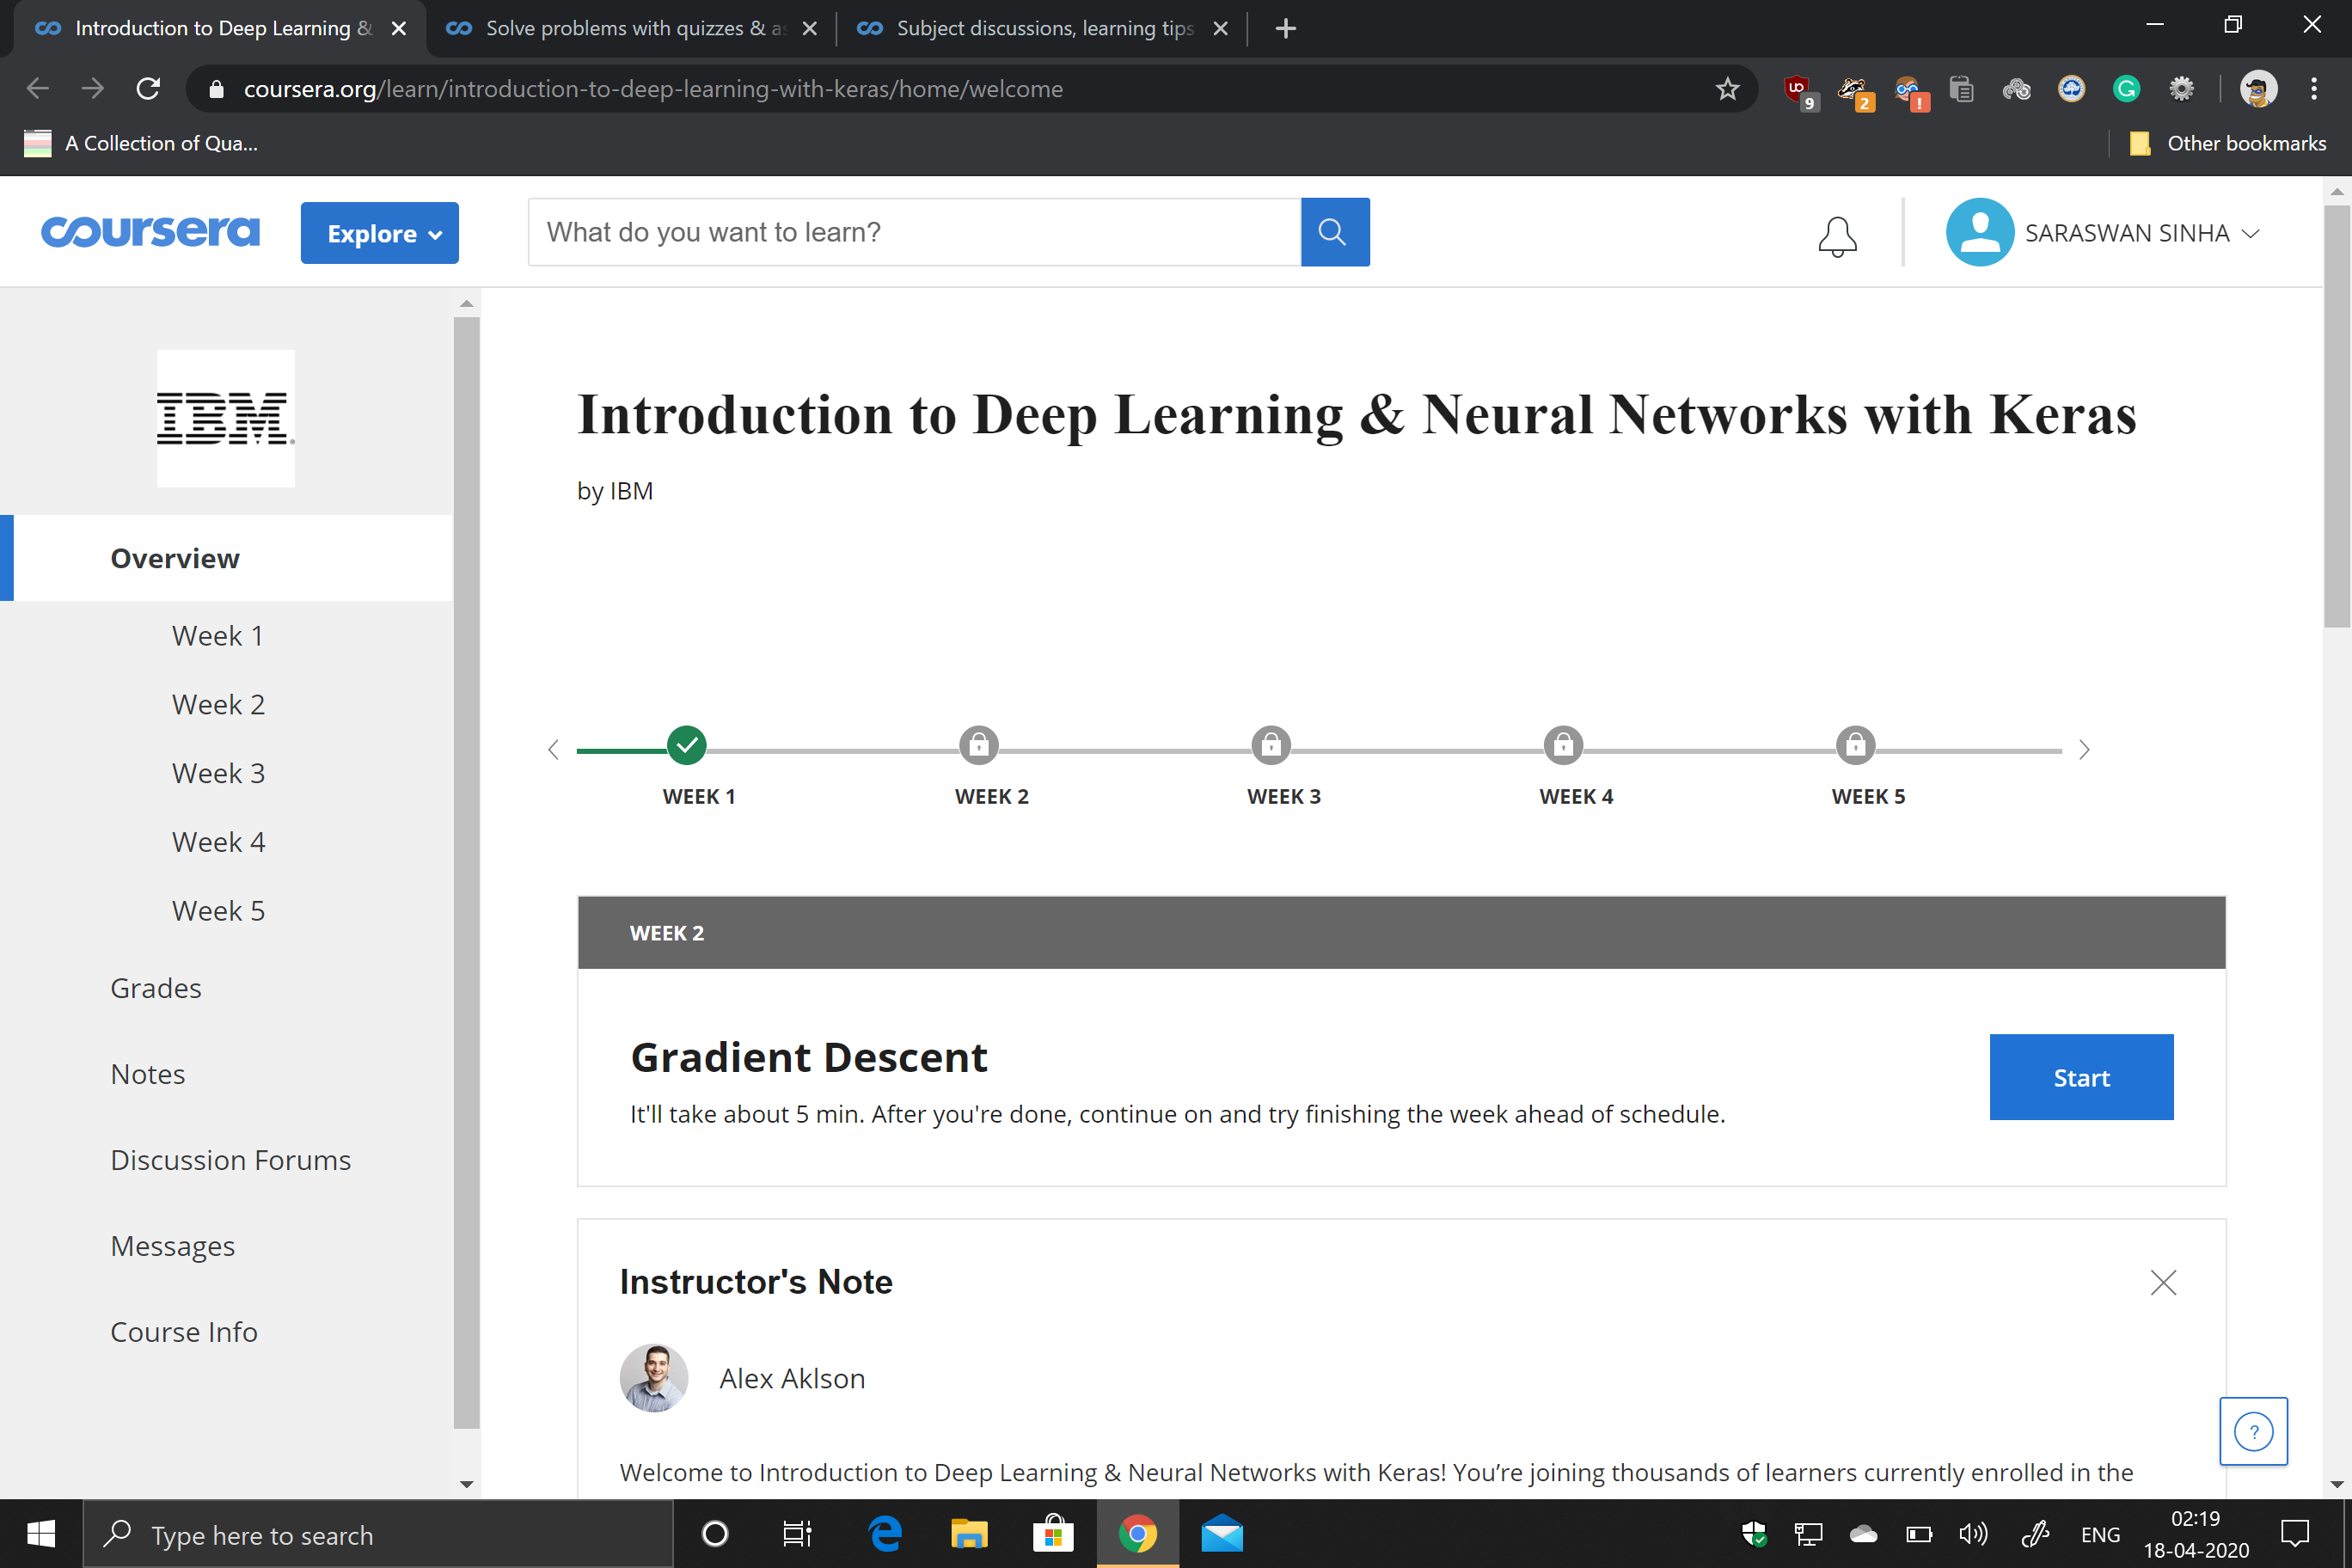
Task: Reload the page
Action: 148,89
